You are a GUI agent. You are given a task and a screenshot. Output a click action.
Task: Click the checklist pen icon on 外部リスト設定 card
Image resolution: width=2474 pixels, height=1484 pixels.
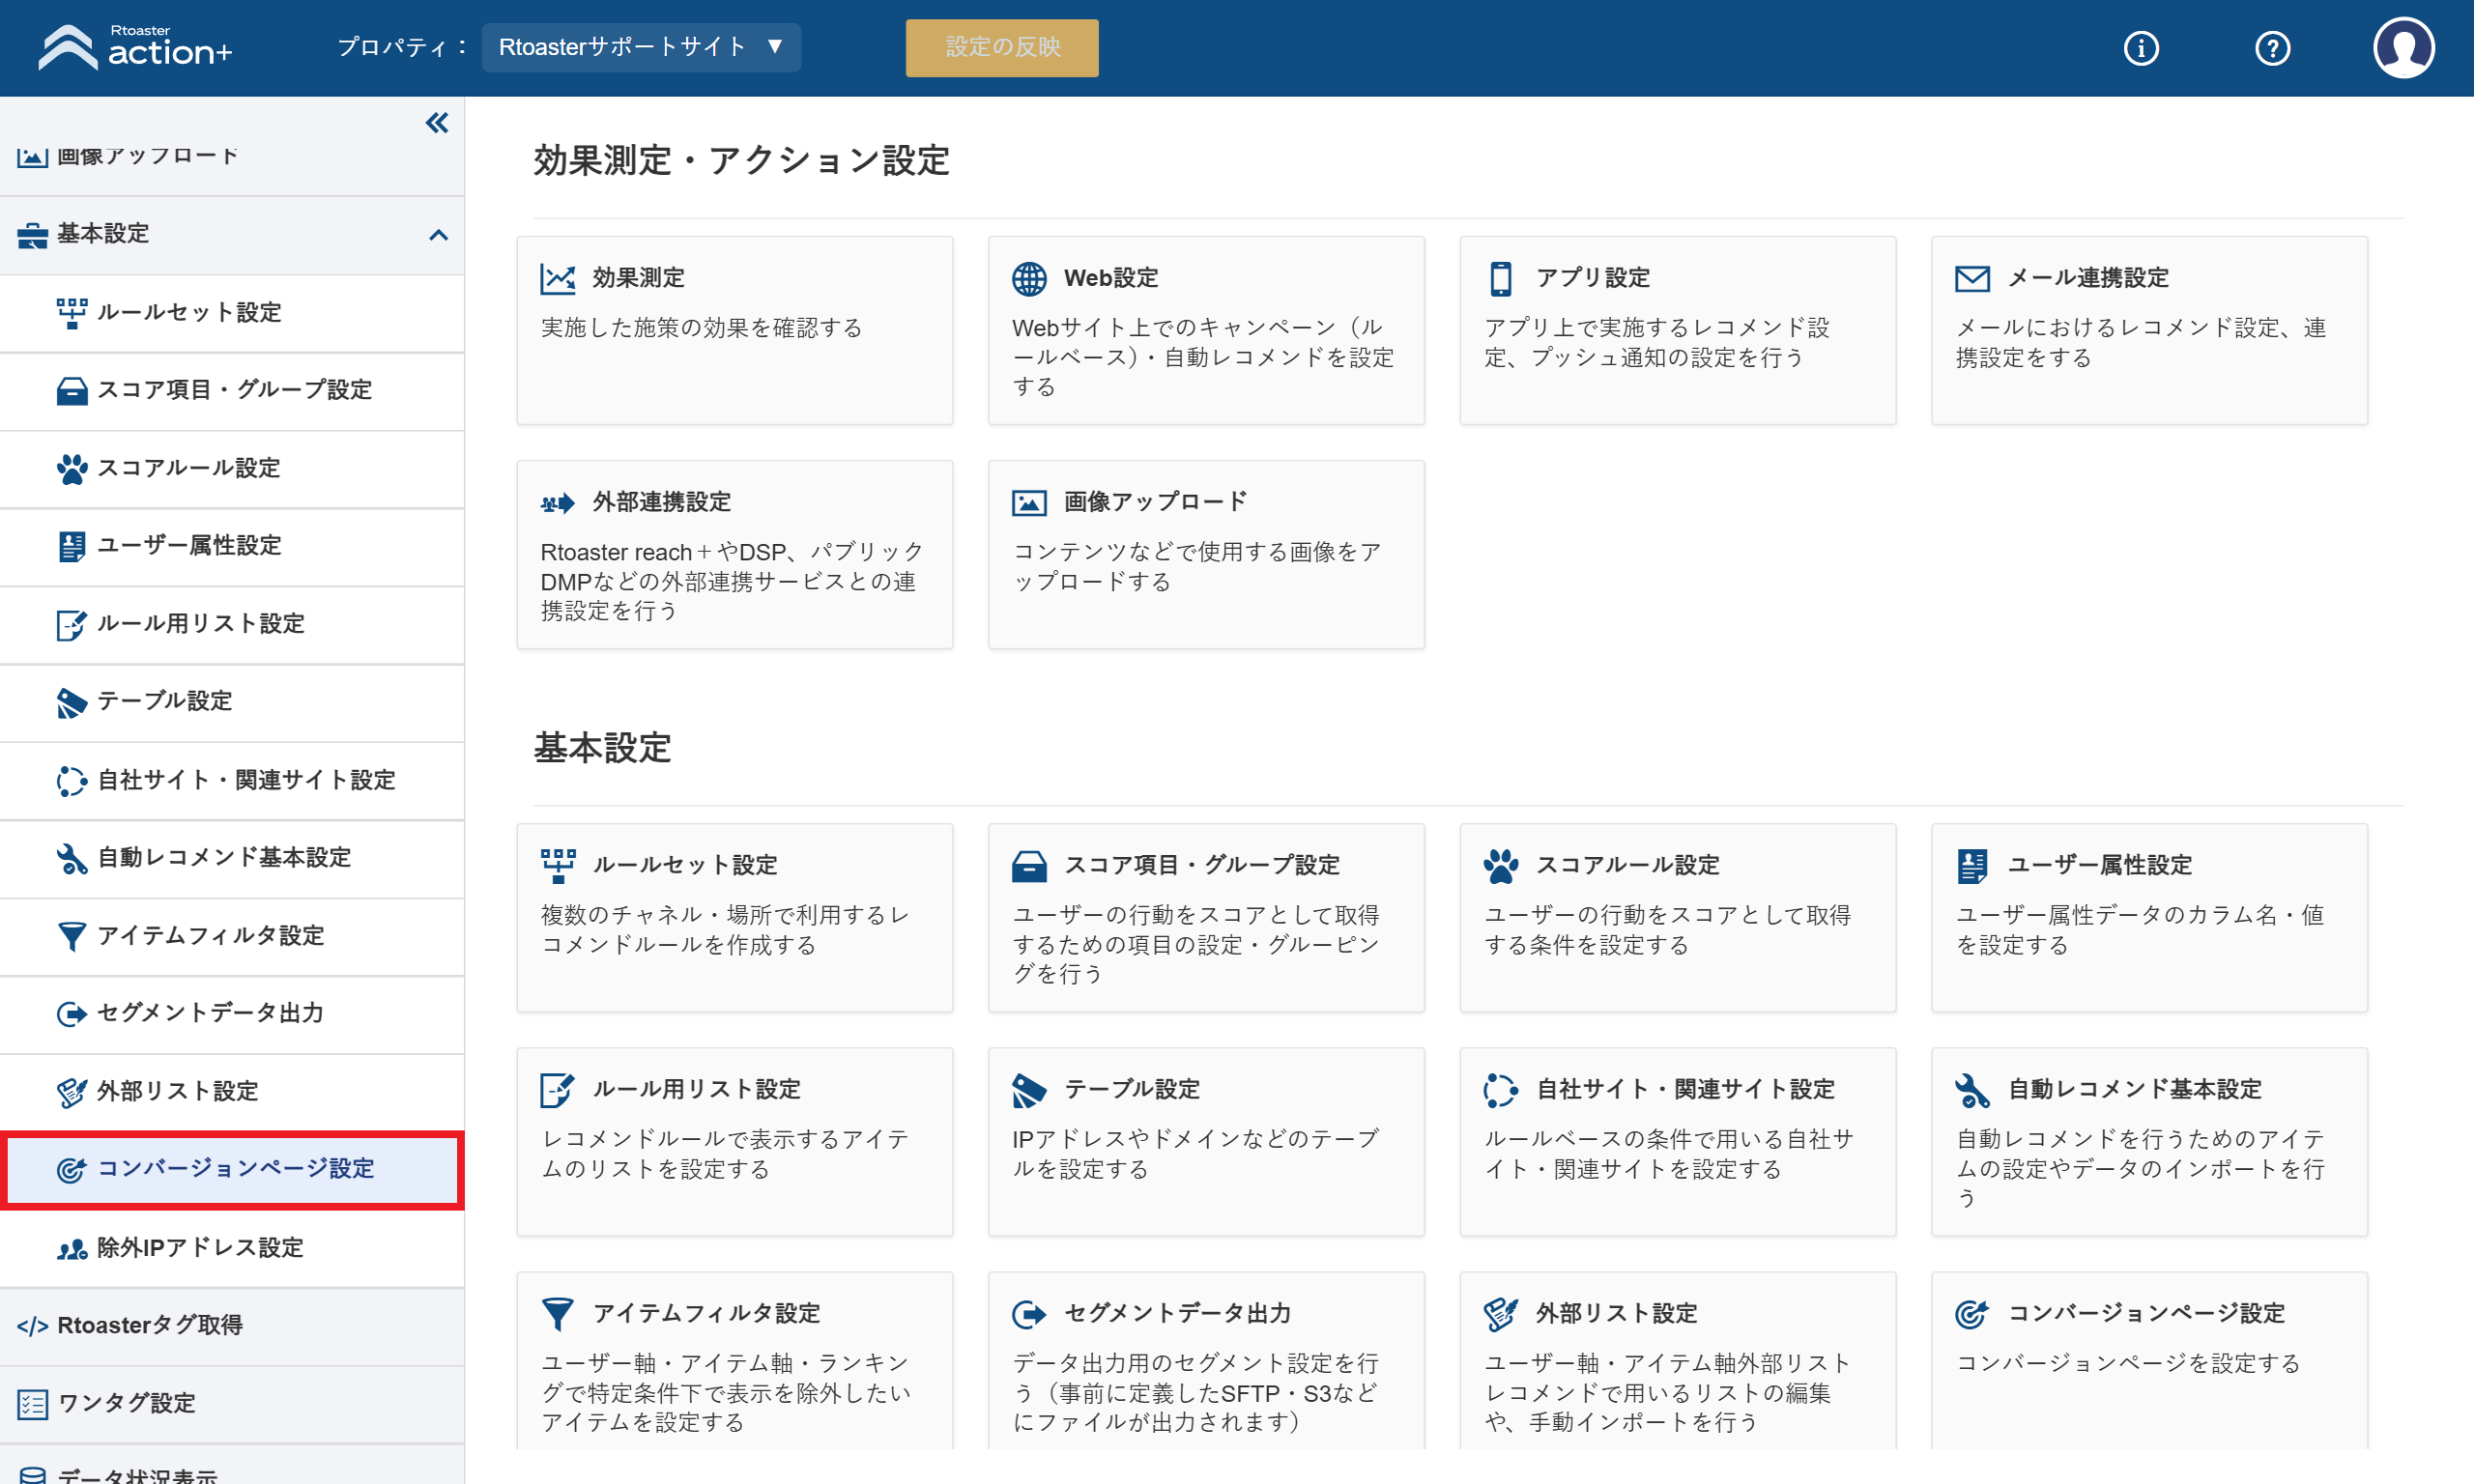(1500, 1314)
